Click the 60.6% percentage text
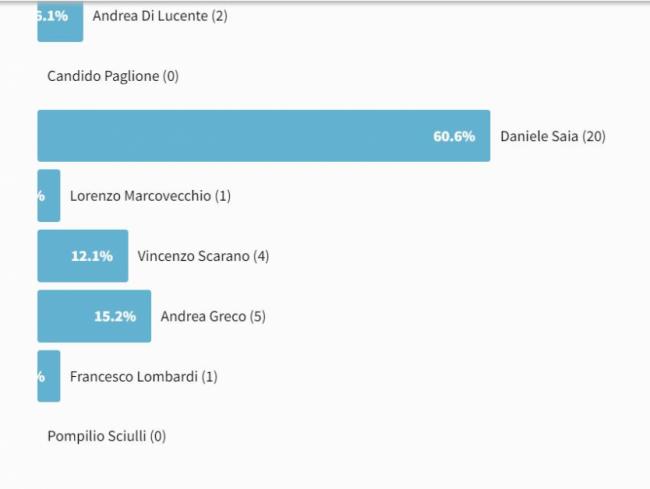This screenshot has height=489, width=650. [x=454, y=136]
